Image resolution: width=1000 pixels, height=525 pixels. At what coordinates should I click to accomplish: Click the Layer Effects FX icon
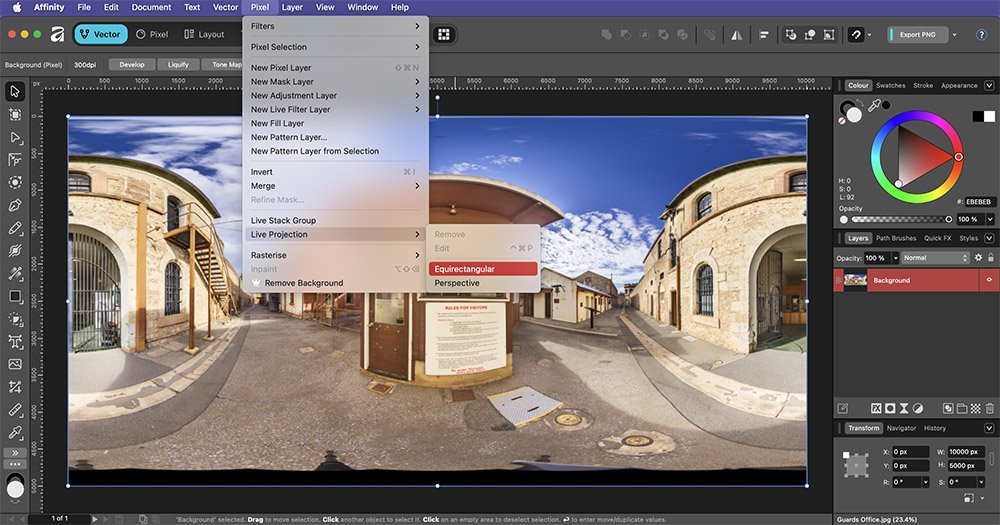tap(876, 408)
